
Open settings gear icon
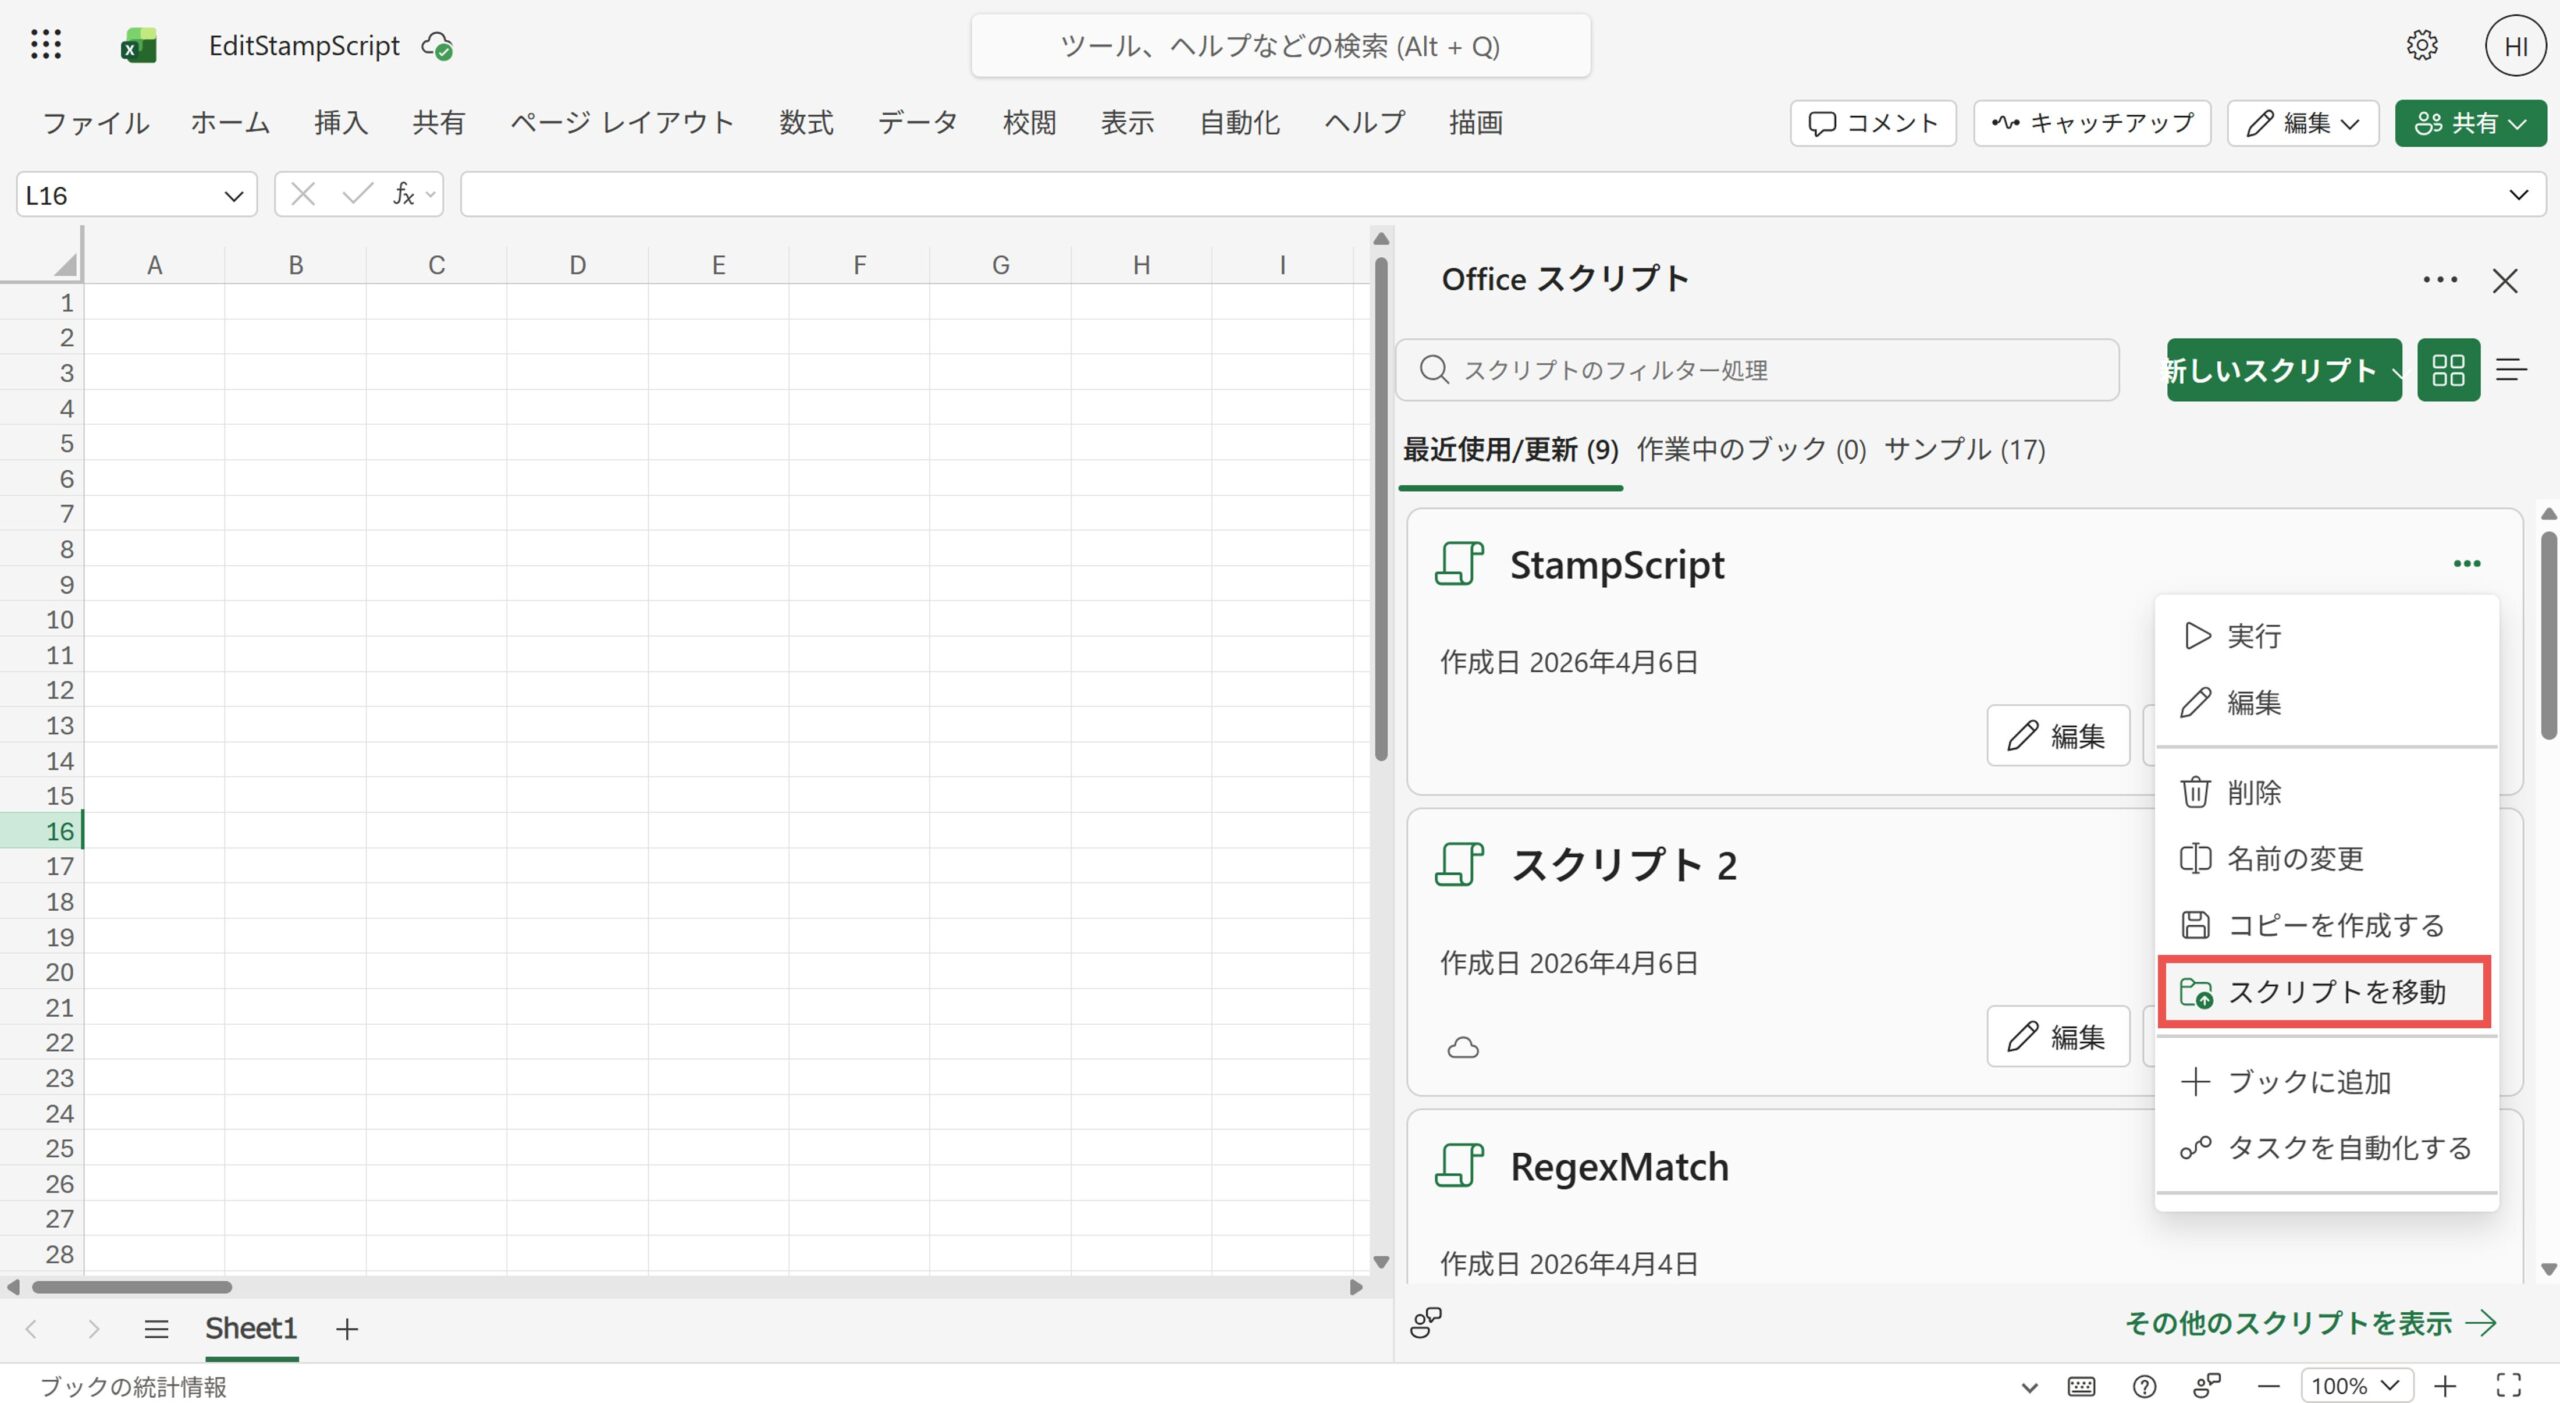2421,45
